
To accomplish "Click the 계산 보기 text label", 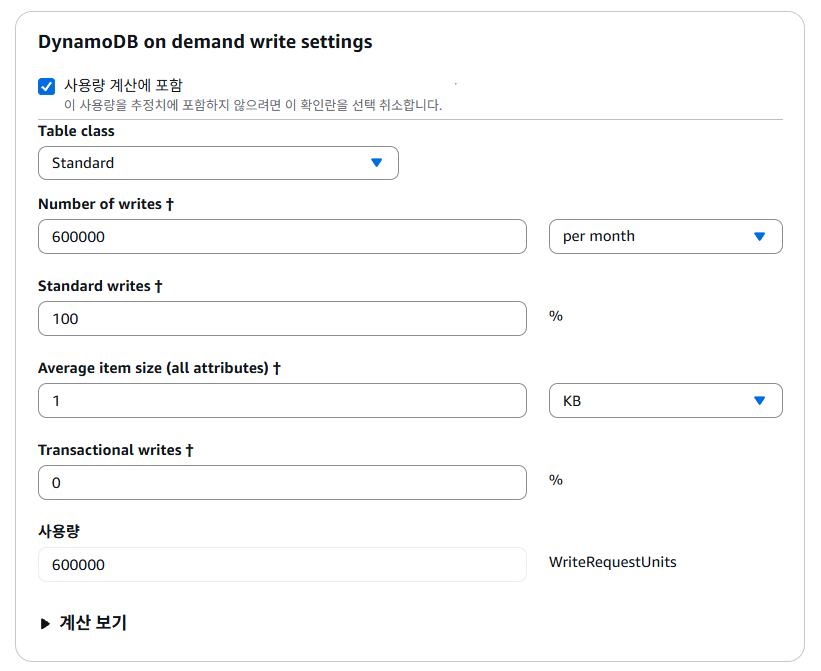I will 93,623.
